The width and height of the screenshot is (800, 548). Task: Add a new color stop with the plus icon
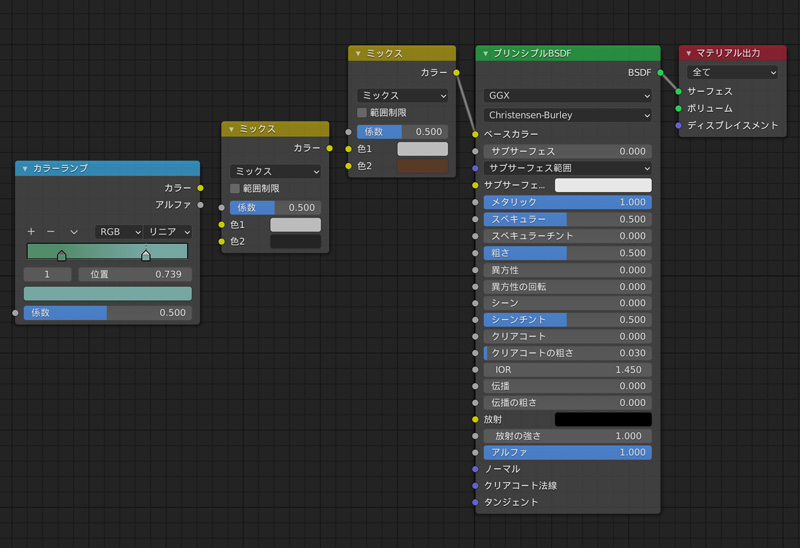[31, 232]
